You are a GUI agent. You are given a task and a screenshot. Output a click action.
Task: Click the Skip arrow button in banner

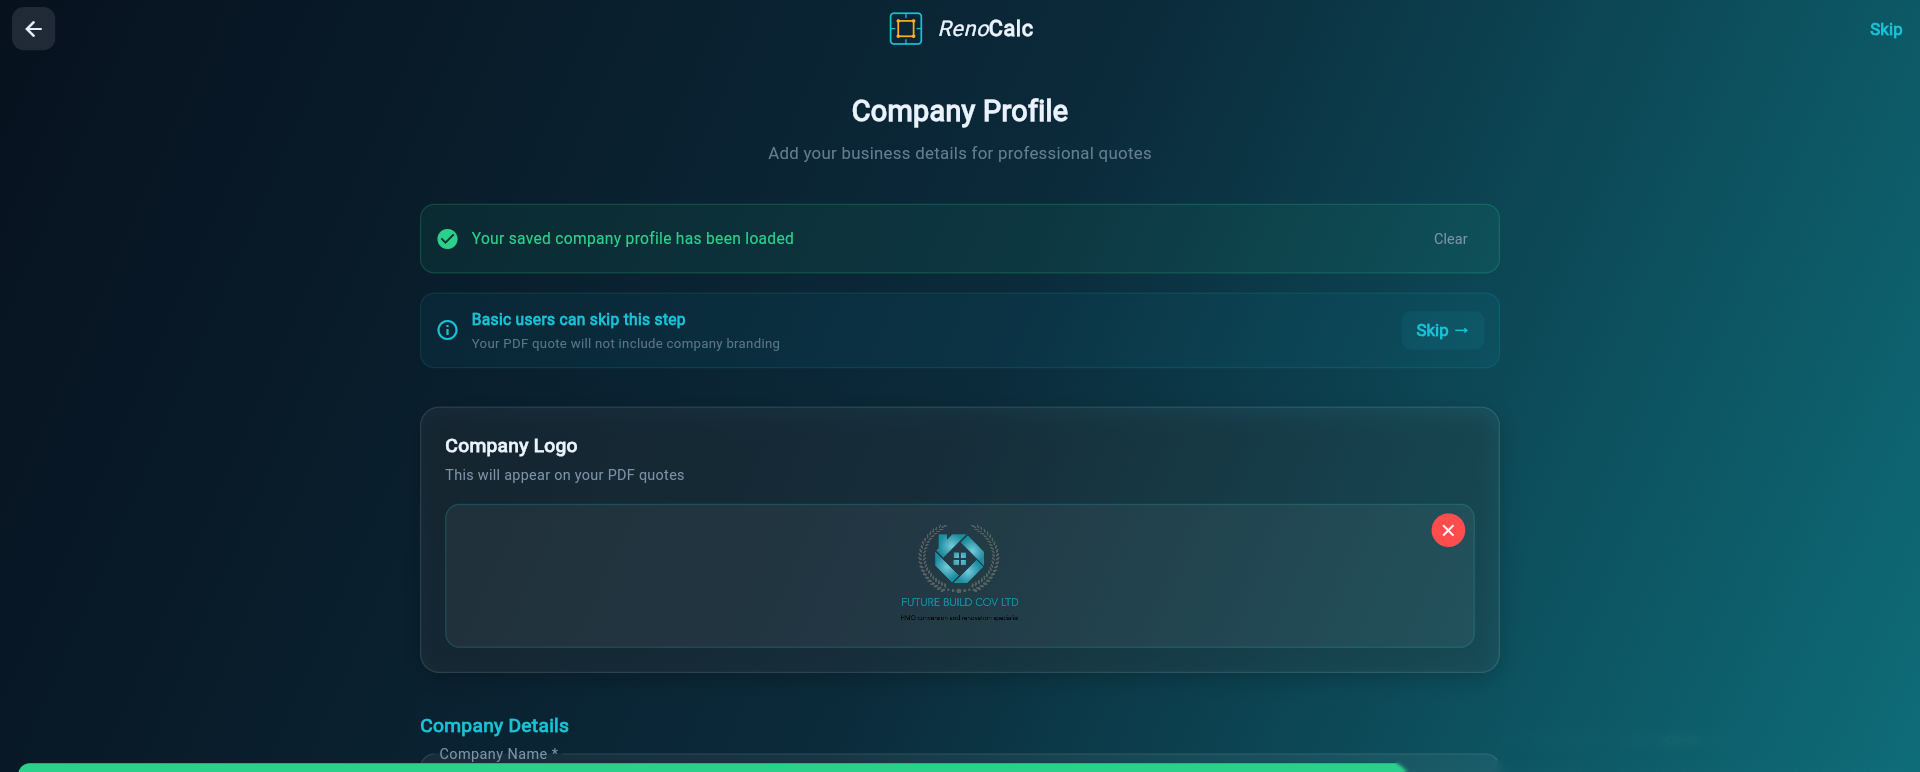pos(1442,330)
